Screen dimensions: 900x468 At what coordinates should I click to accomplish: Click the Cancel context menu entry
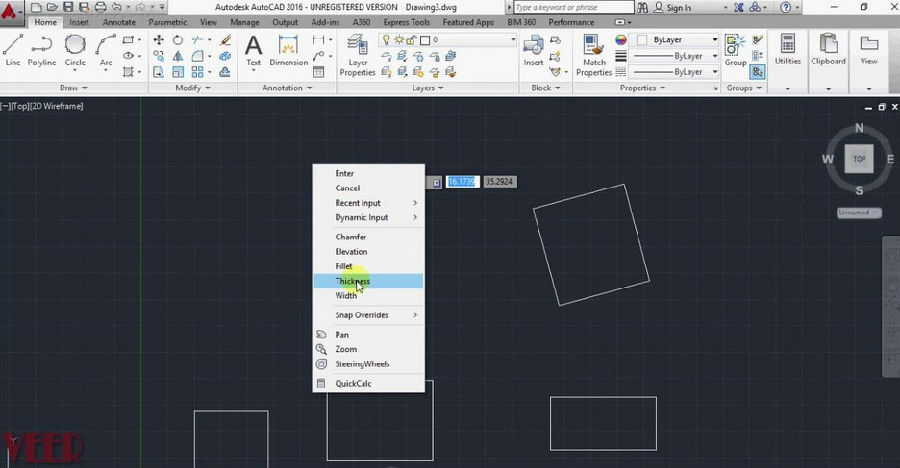tap(368, 188)
